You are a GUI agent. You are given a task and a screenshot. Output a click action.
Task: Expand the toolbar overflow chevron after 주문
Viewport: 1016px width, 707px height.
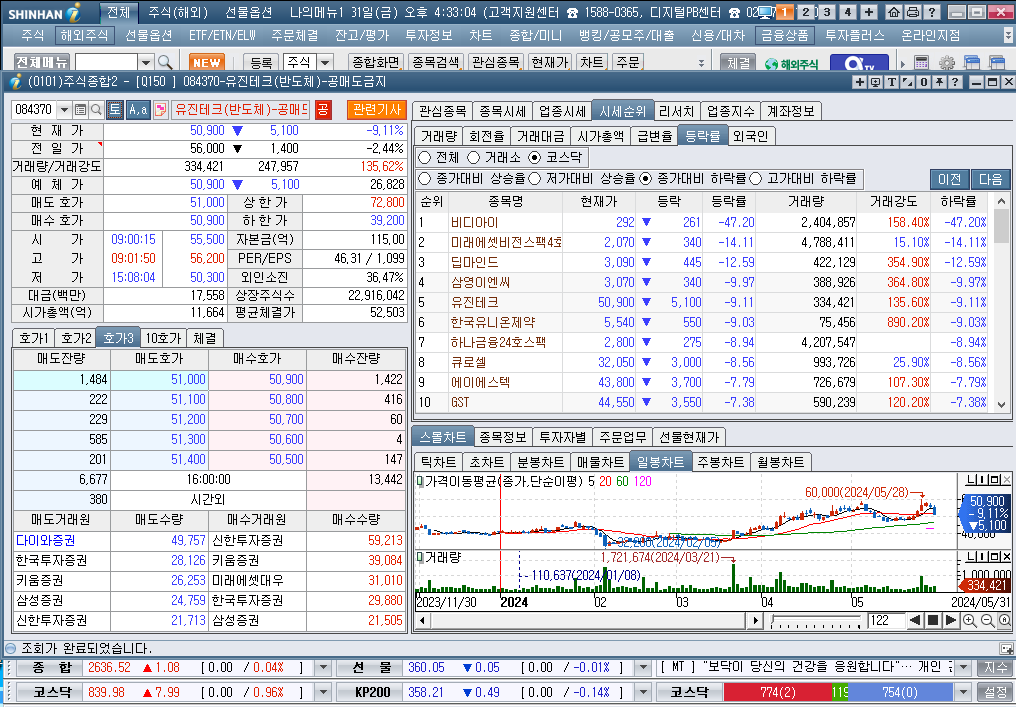point(701,63)
